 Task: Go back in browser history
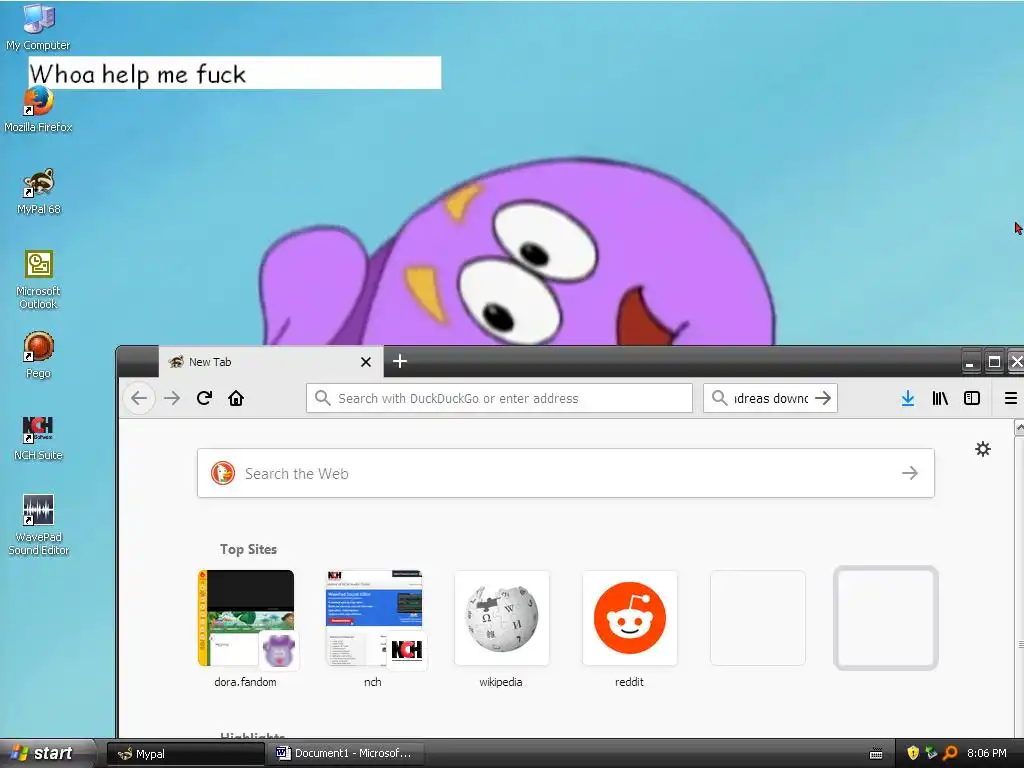pos(139,398)
